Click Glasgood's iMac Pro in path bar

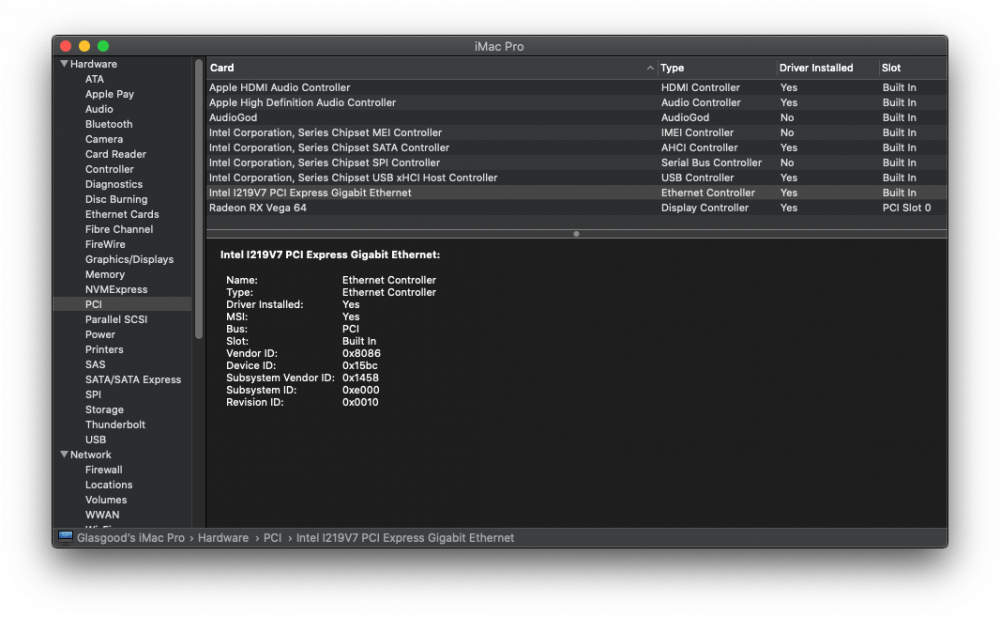pyautogui.click(x=131, y=537)
